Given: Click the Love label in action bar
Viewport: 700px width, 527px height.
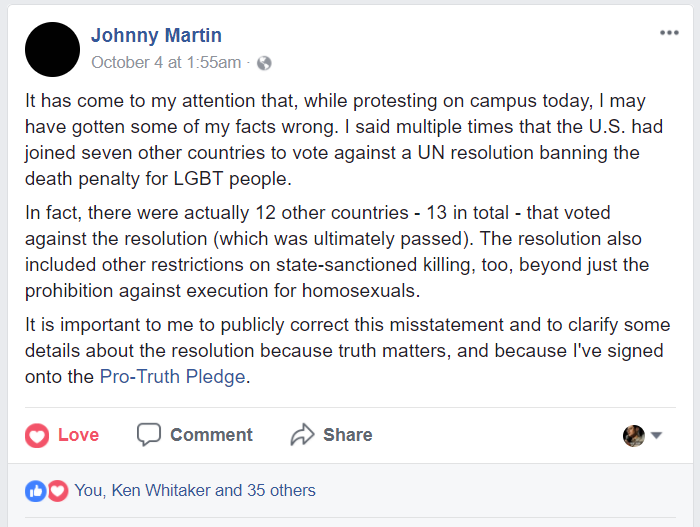Looking at the screenshot, I should coord(78,435).
